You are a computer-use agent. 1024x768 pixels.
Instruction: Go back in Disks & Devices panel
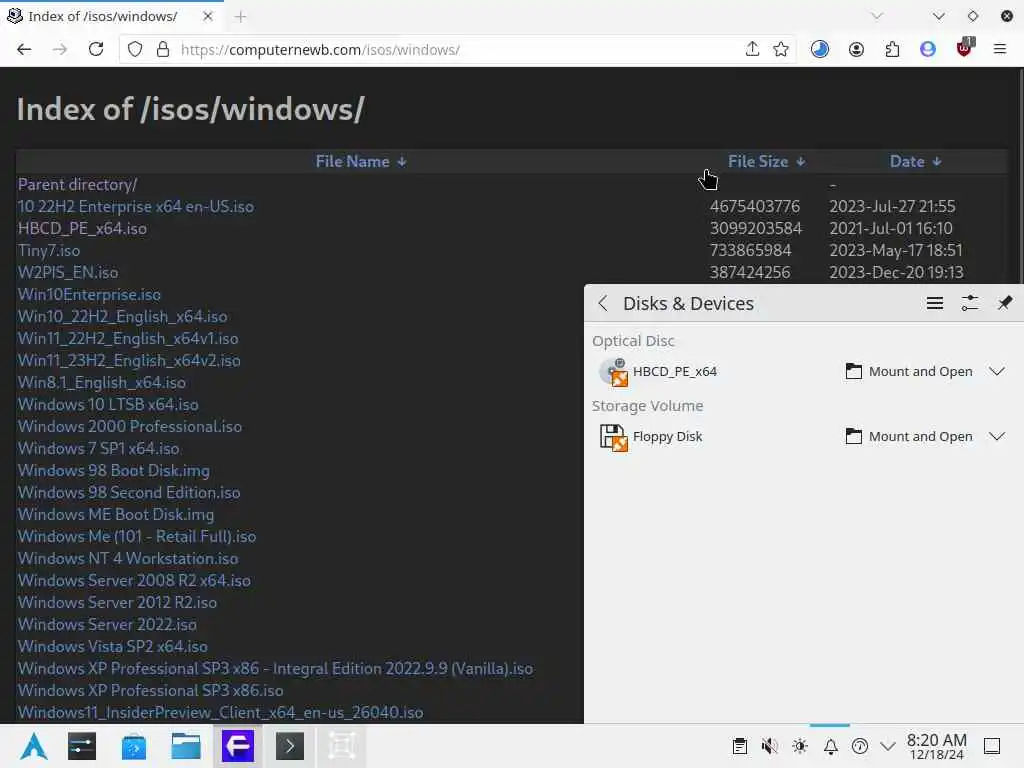603,304
